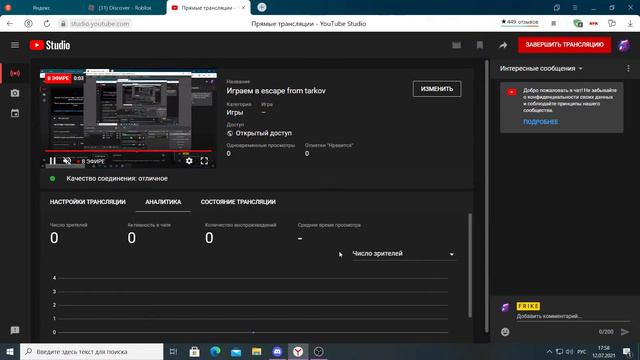Image resolution: width=640 pixels, height=360 pixels.
Task: Show hidden tray icons chevron
Action: click(x=549, y=351)
